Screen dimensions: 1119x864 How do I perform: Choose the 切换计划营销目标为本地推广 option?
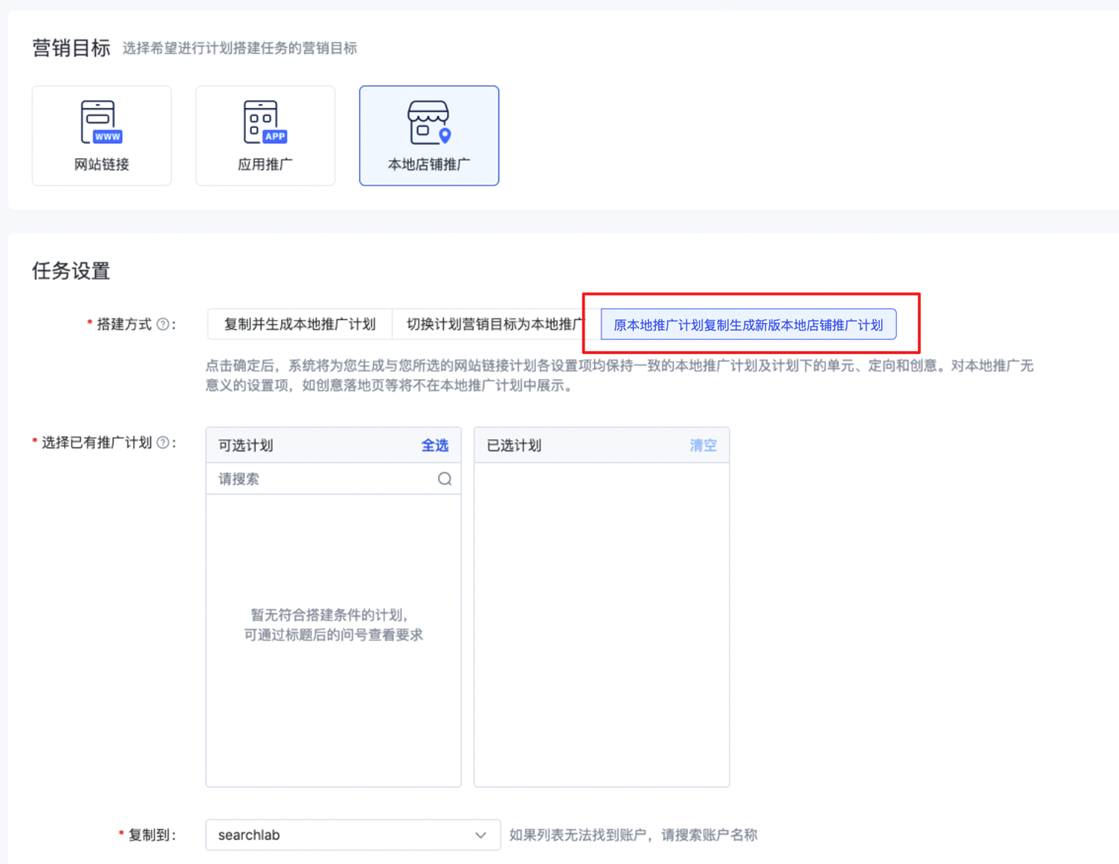494,325
